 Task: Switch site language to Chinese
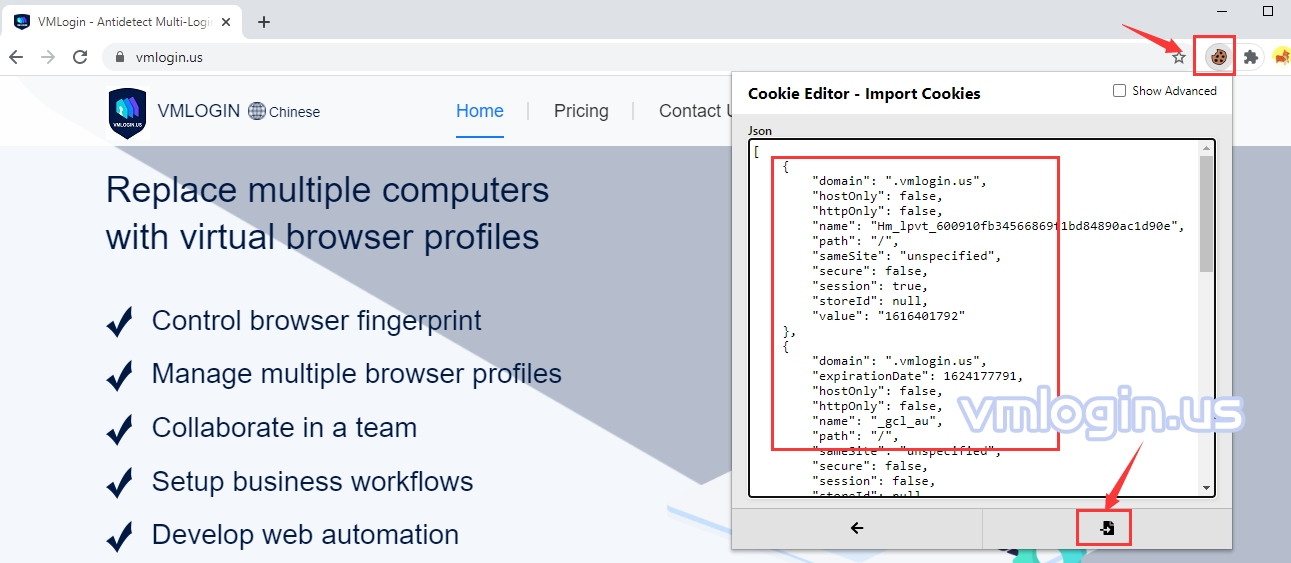(x=294, y=112)
